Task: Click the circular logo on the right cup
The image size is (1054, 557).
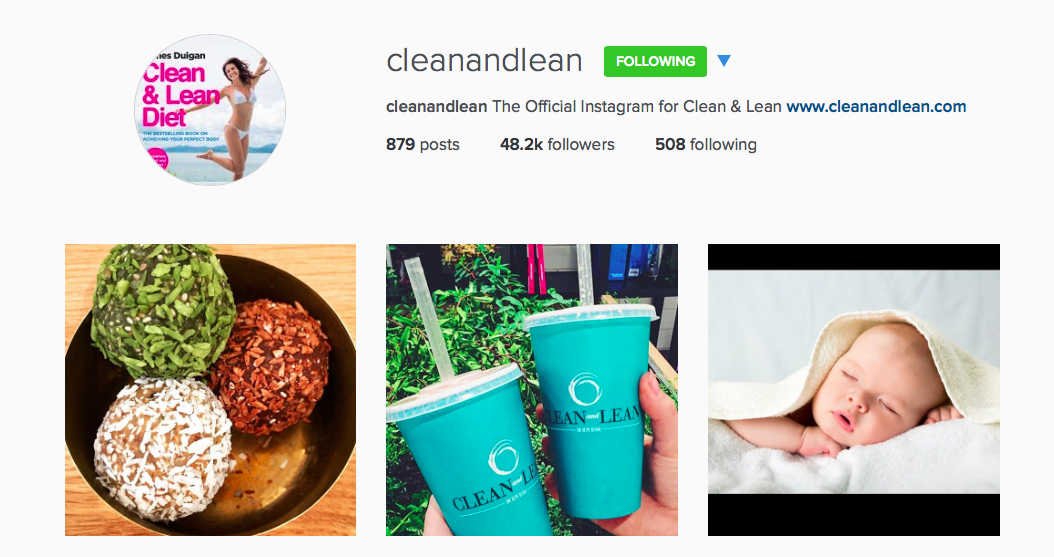Action: click(x=584, y=389)
